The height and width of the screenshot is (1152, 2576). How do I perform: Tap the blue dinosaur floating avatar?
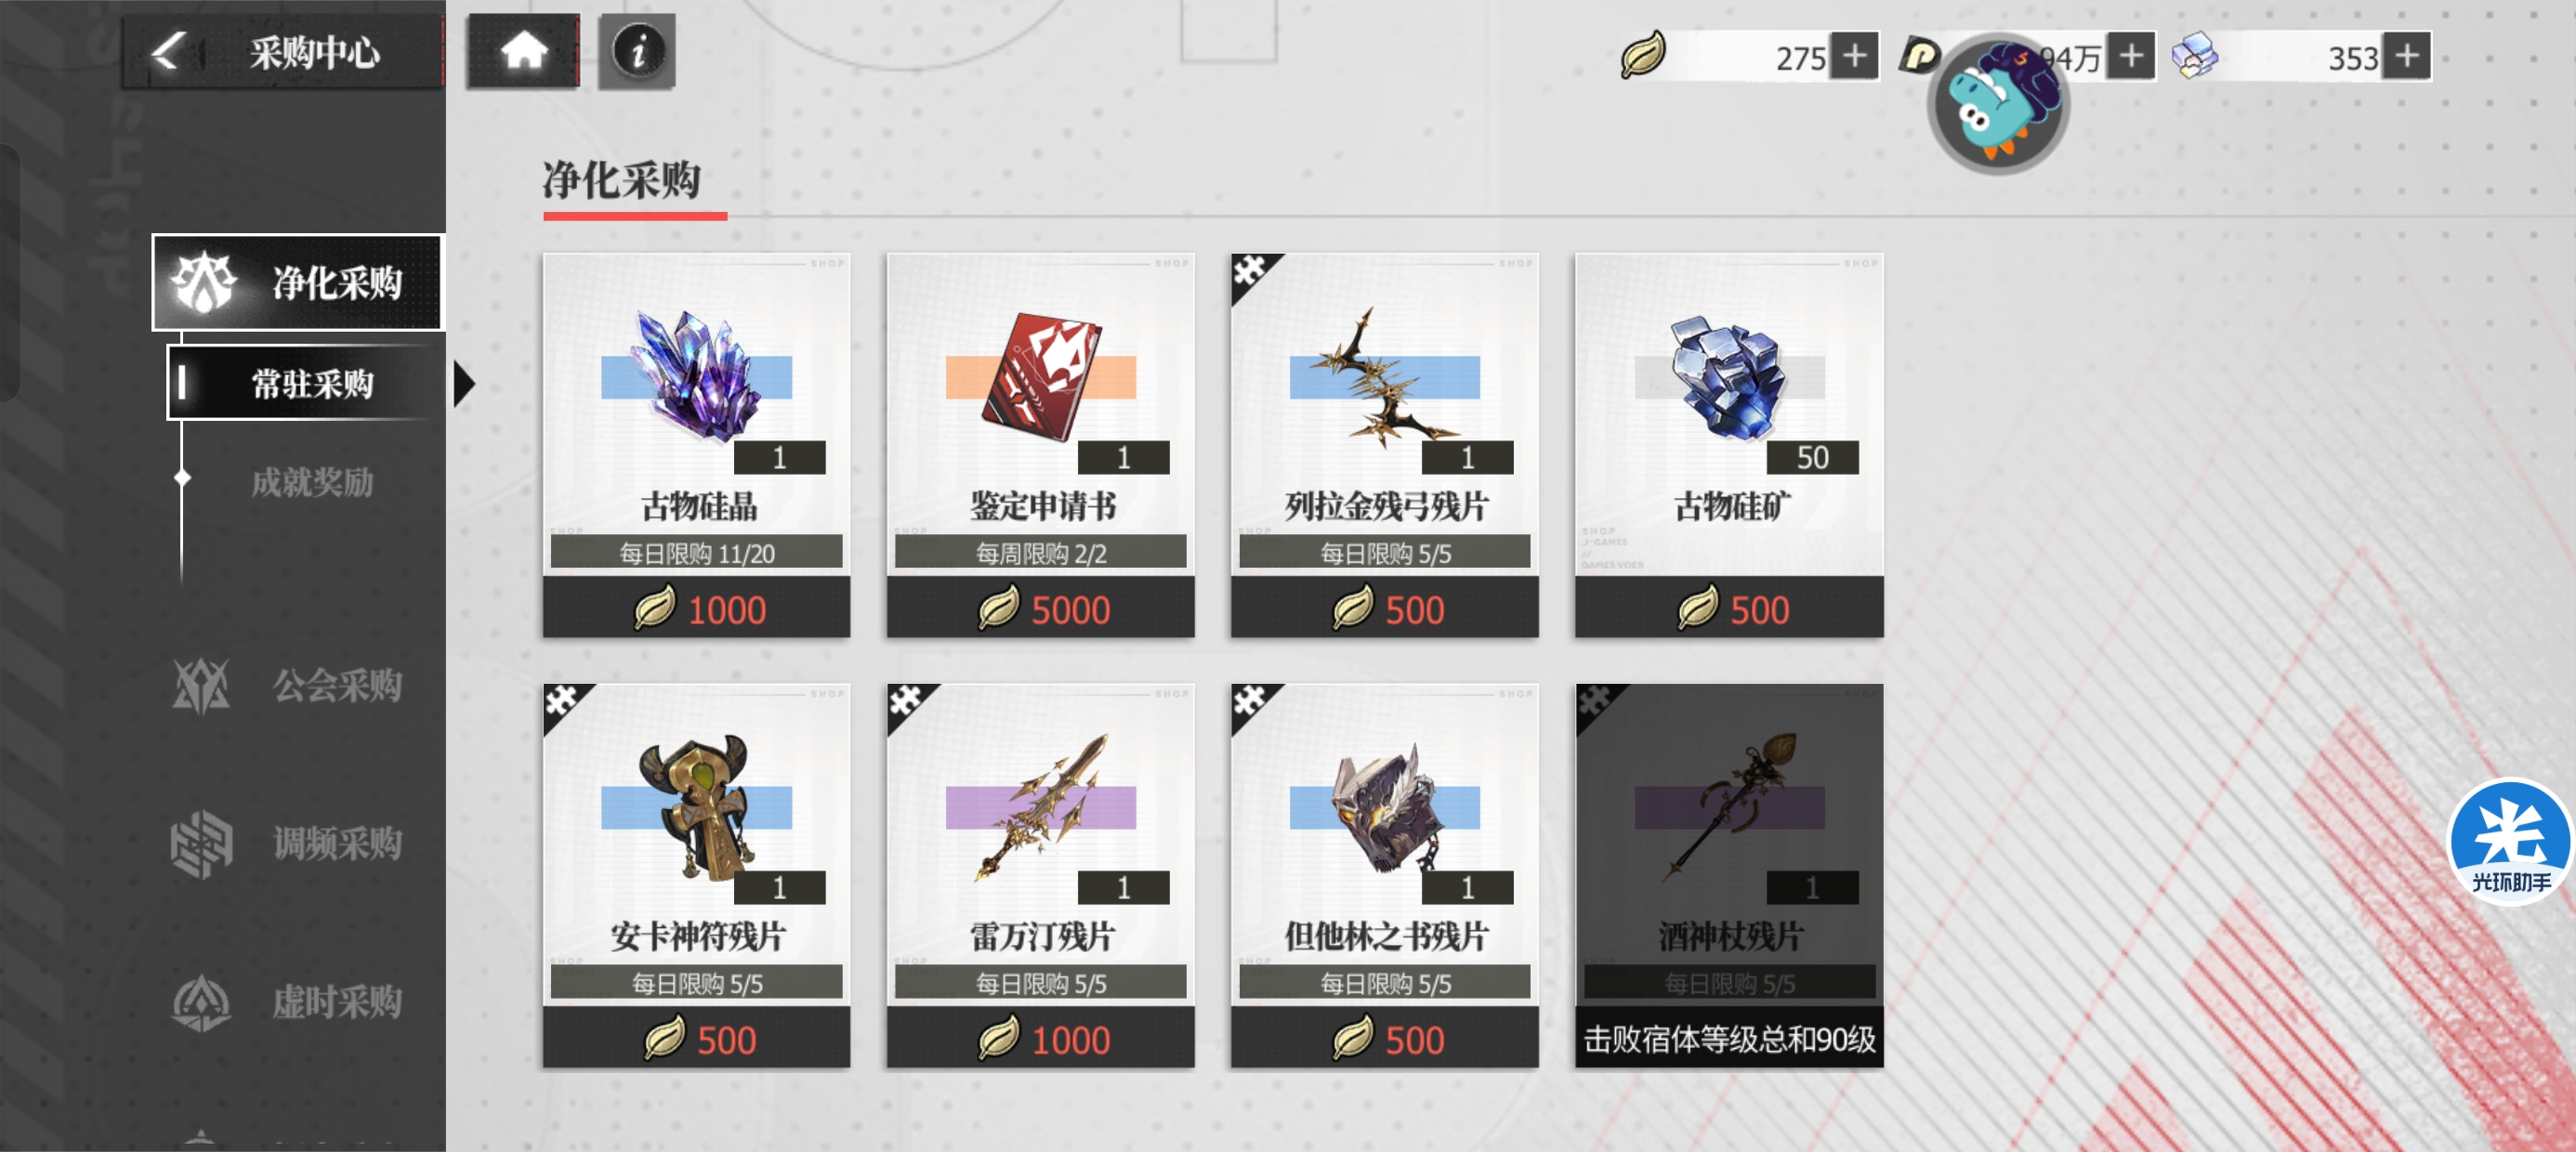pos(1997,103)
